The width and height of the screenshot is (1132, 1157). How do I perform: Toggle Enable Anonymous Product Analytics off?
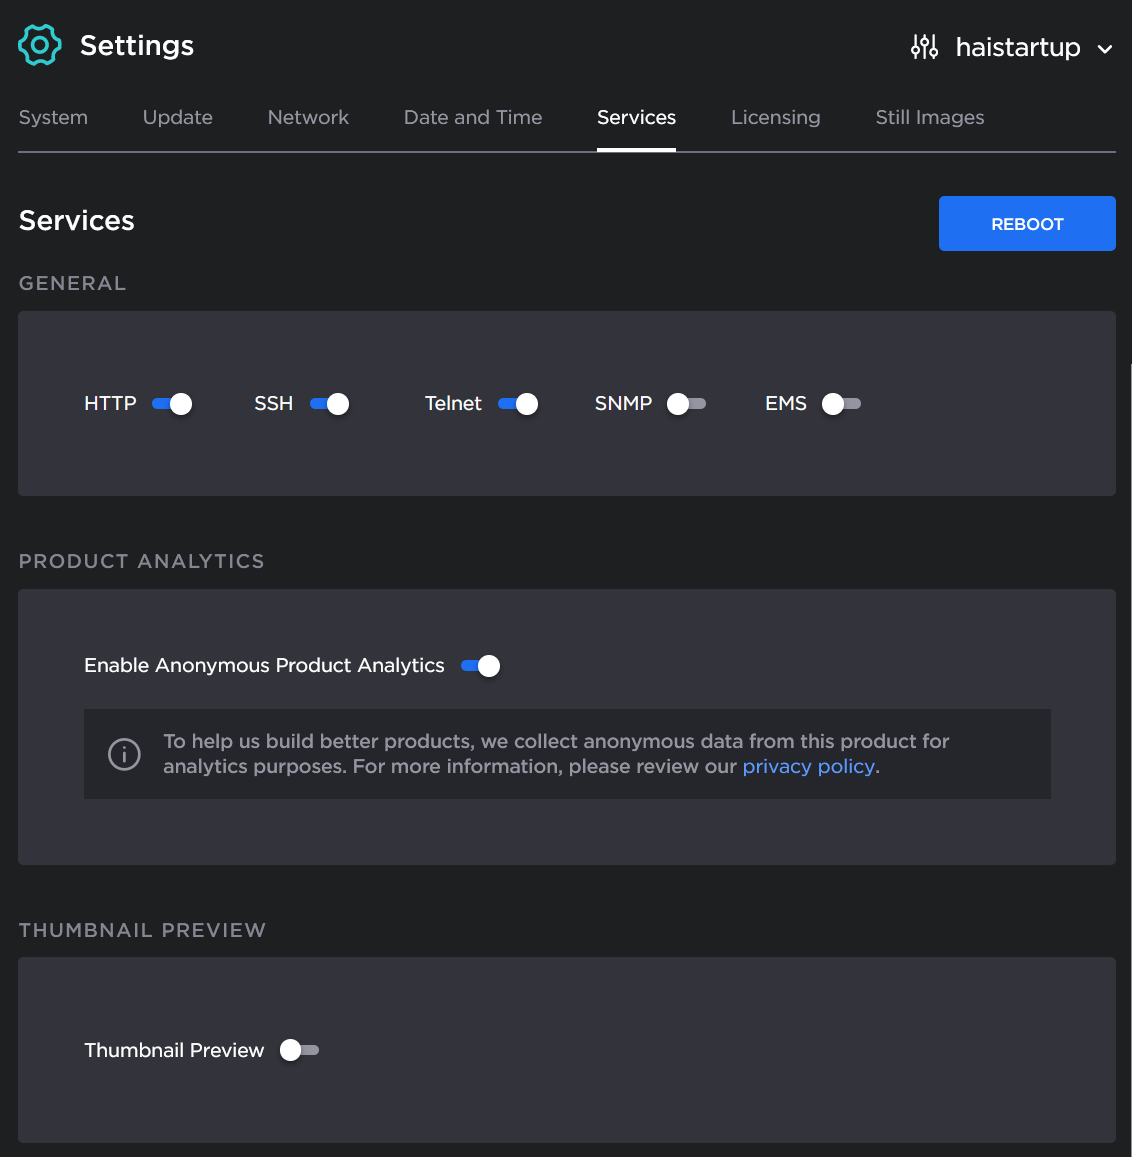point(480,666)
